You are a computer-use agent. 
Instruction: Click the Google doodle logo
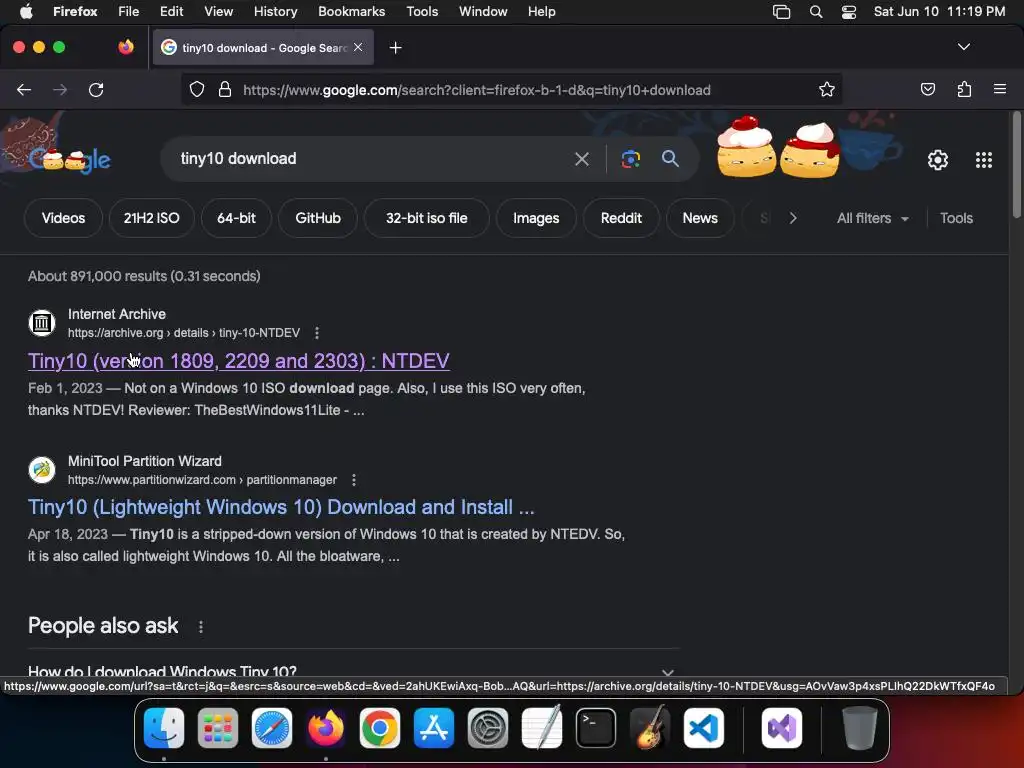(69, 159)
